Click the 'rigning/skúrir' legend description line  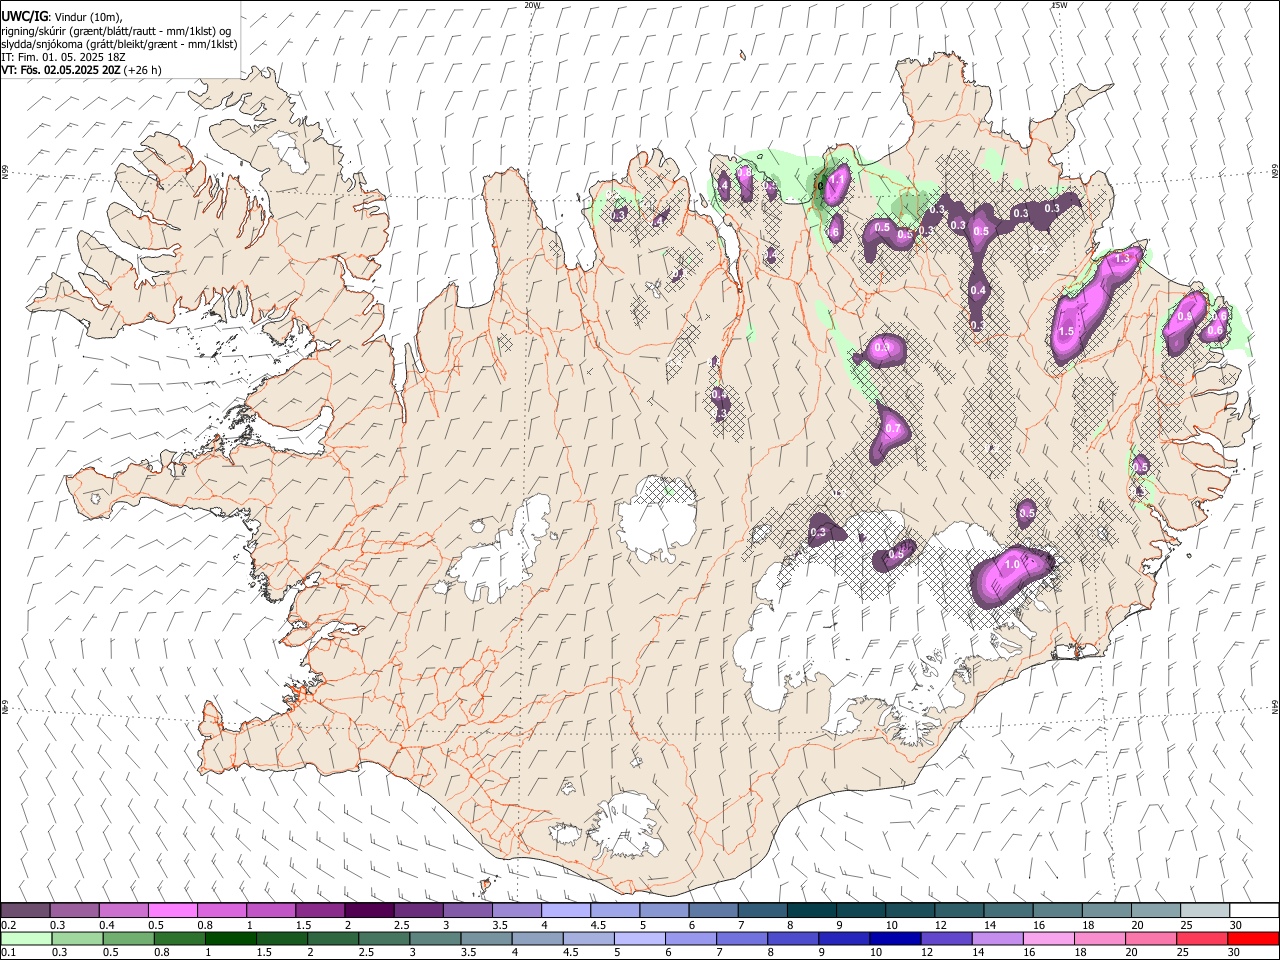point(116,31)
